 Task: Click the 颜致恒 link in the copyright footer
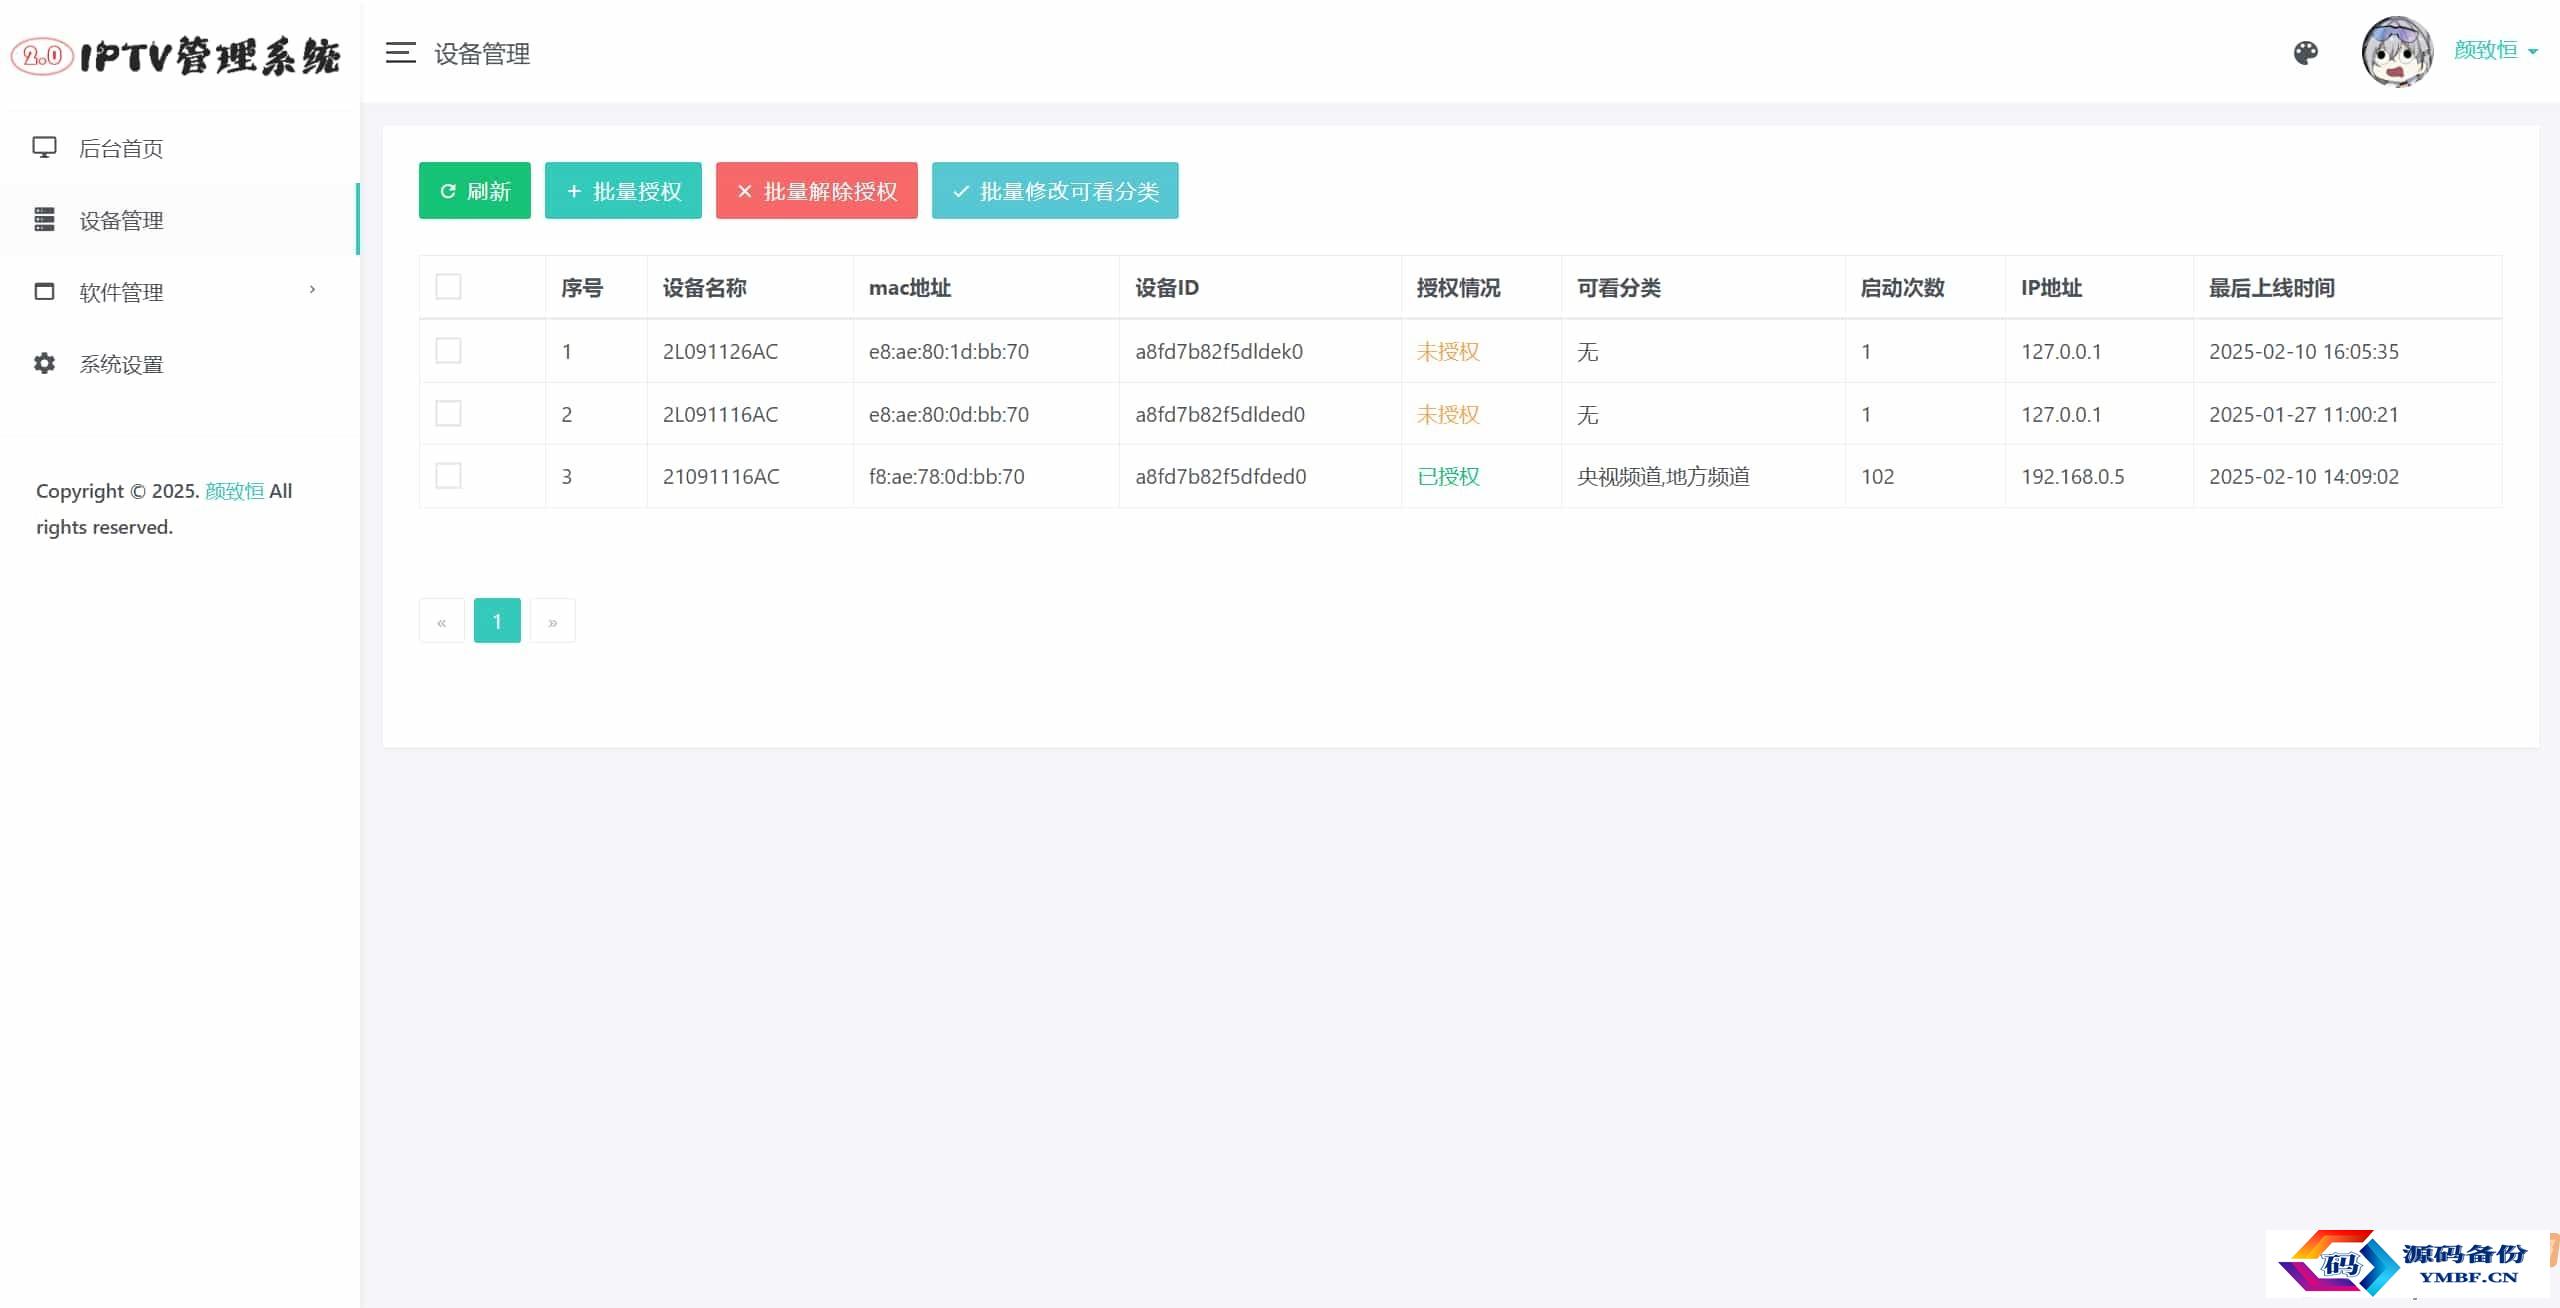235,491
